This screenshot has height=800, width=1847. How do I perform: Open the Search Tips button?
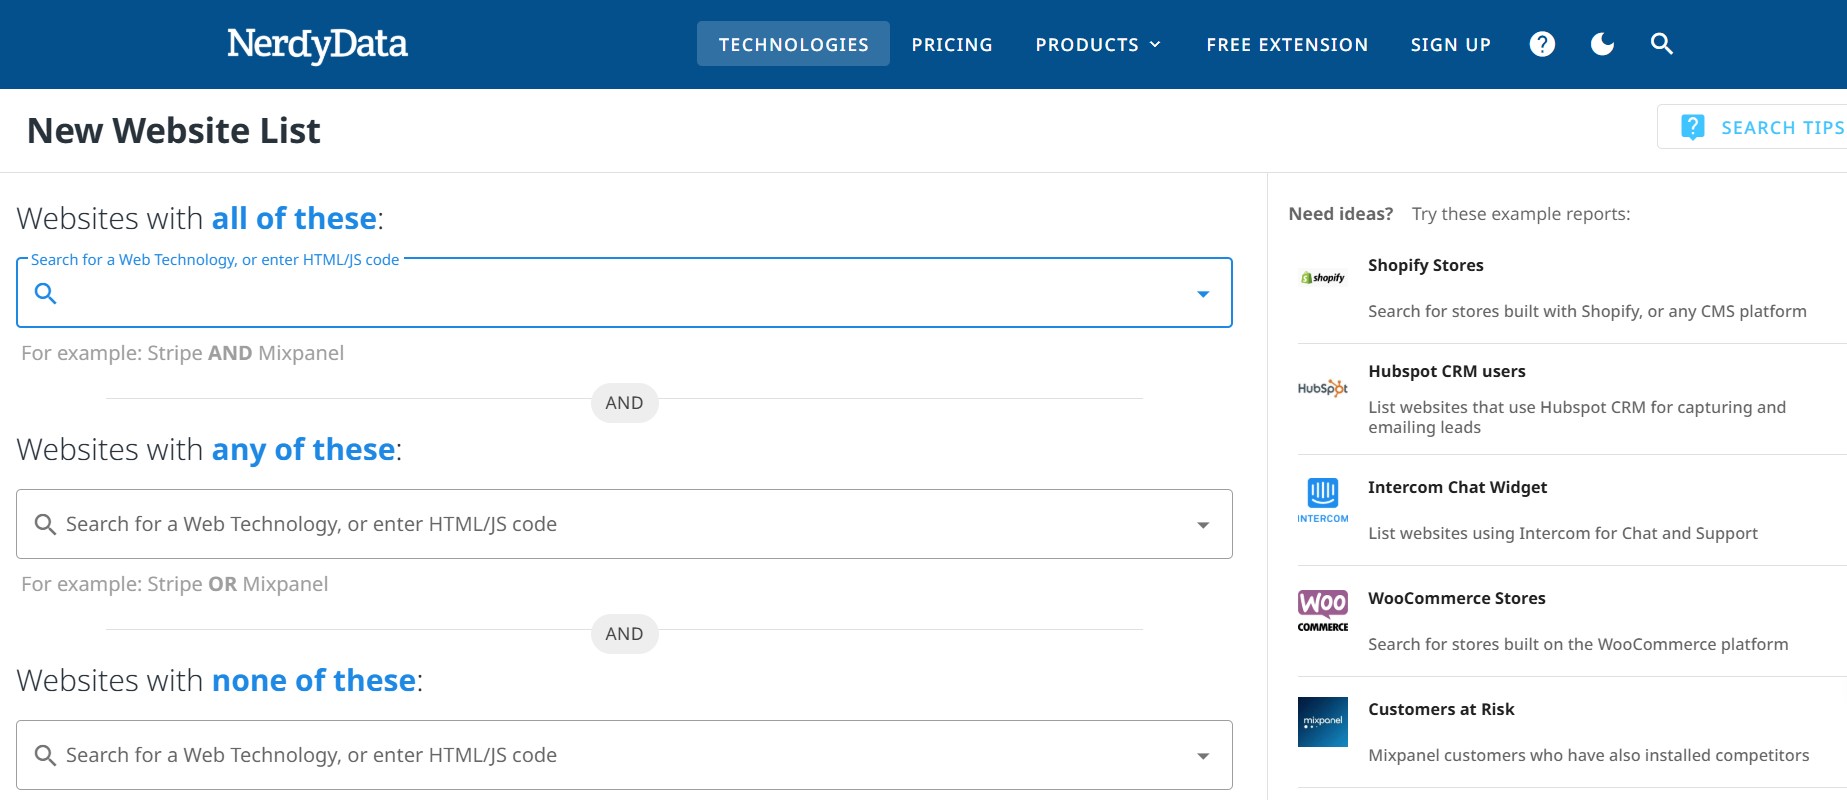pyautogui.click(x=1752, y=127)
